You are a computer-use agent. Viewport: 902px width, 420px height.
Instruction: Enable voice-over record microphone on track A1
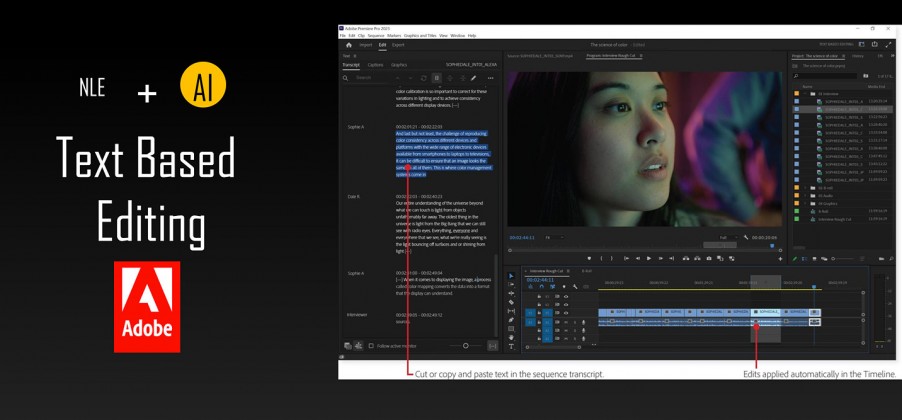point(583,322)
